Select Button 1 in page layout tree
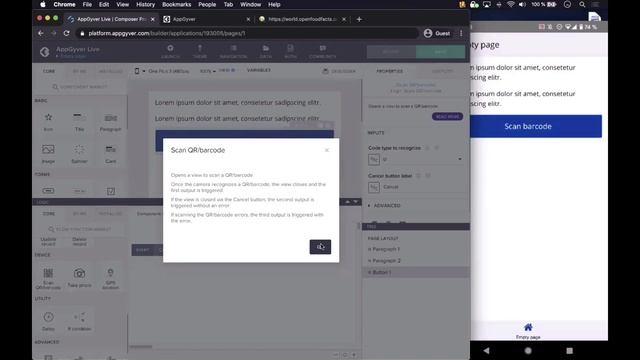640x360 pixels. (x=416, y=272)
